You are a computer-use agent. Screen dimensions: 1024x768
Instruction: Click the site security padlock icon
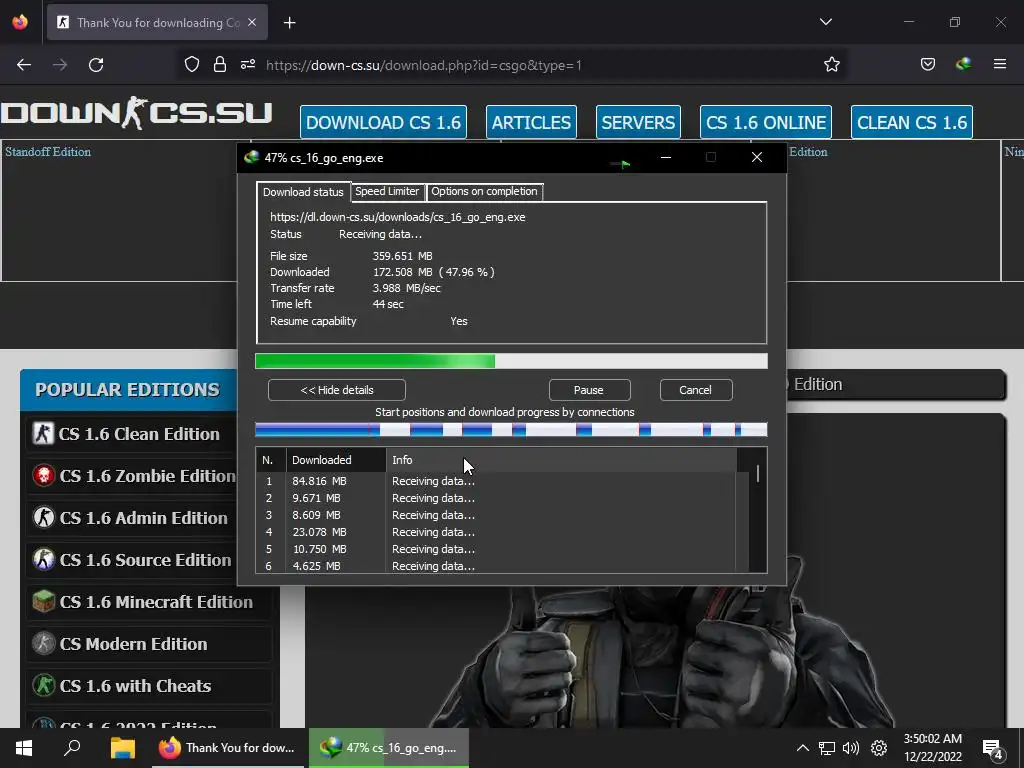point(220,65)
